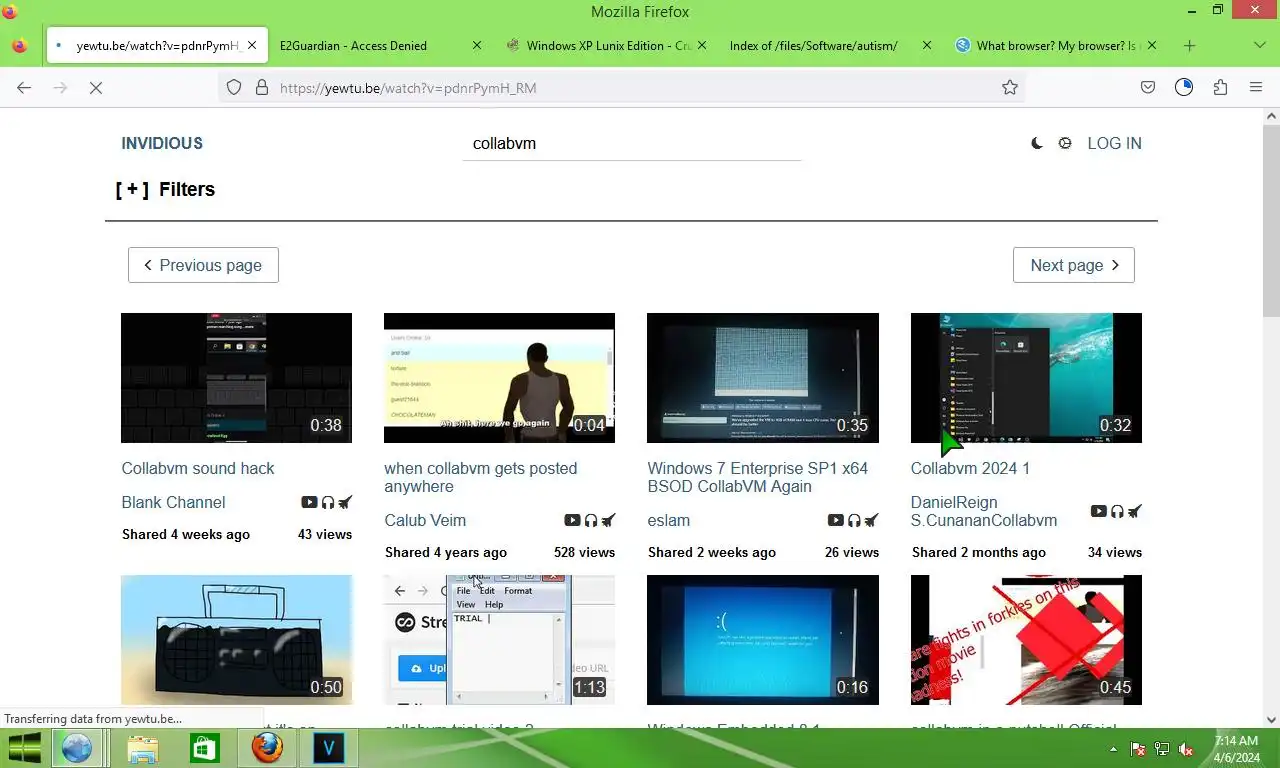Viewport: 1280px width, 768px height.
Task: Expand the [ + ] Filters section
Action: 165,189
